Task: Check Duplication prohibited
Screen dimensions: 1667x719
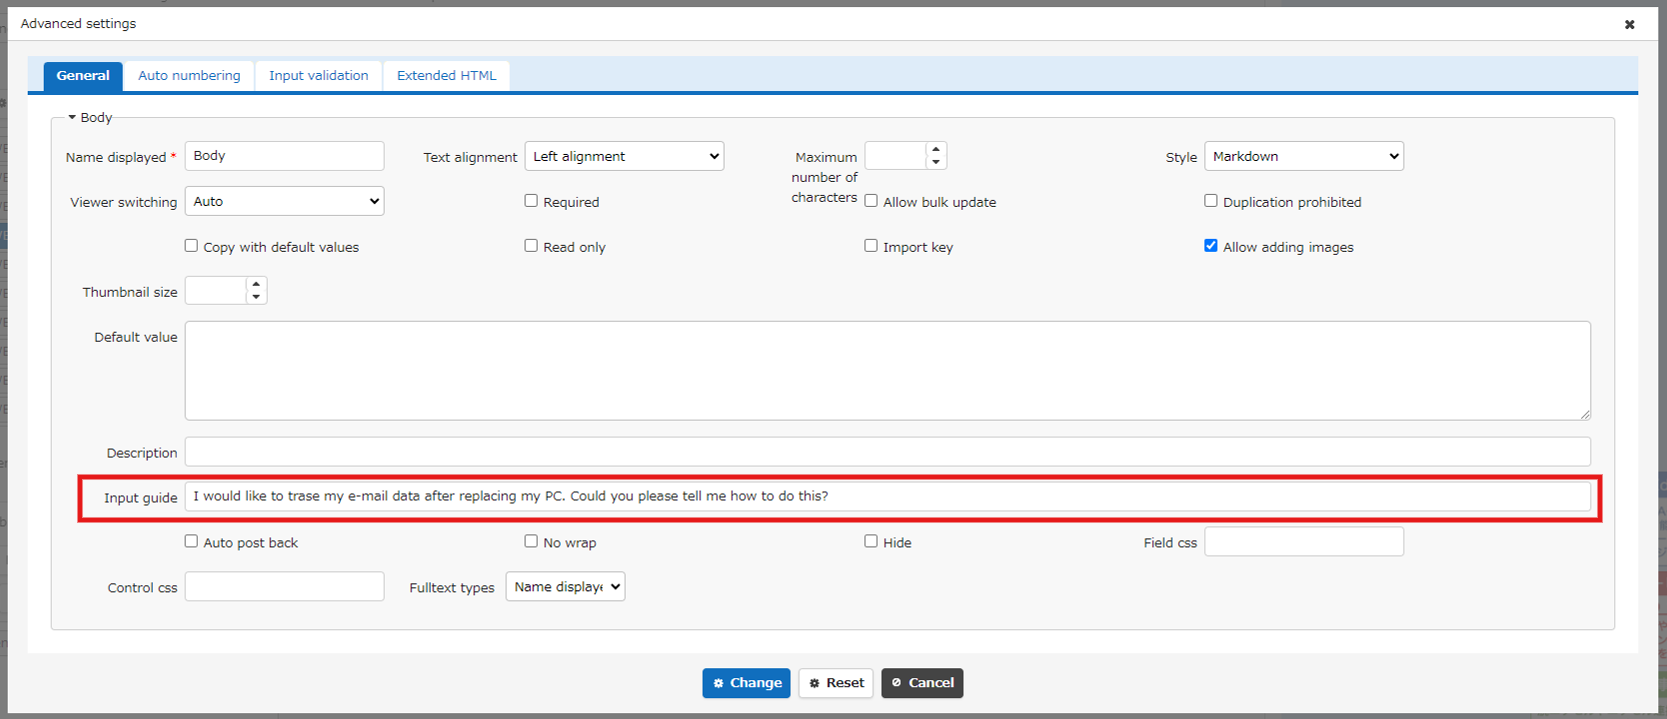Action: [1211, 201]
